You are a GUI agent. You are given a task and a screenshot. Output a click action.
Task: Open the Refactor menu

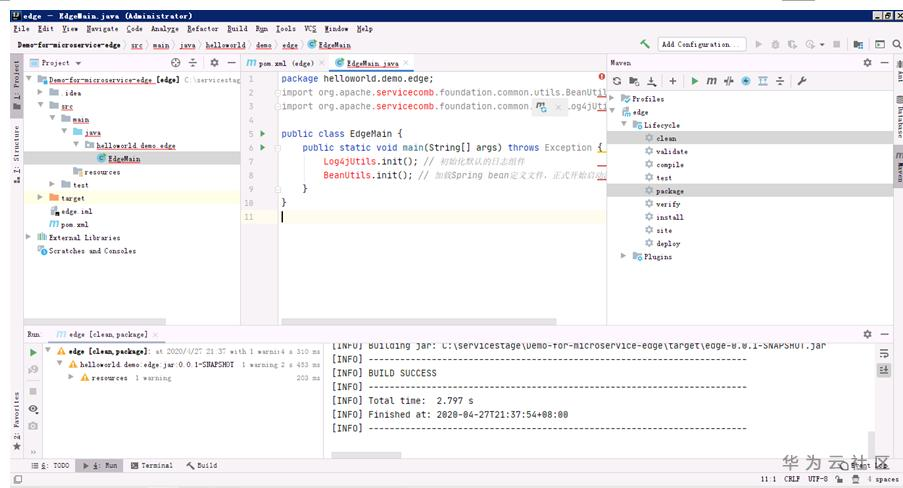[x=202, y=29]
